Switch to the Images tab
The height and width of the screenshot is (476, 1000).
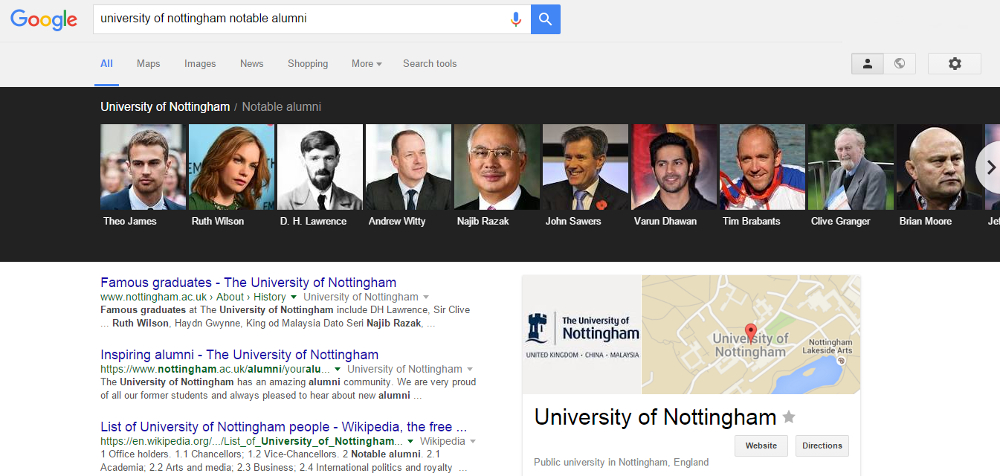(x=200, y=64)
